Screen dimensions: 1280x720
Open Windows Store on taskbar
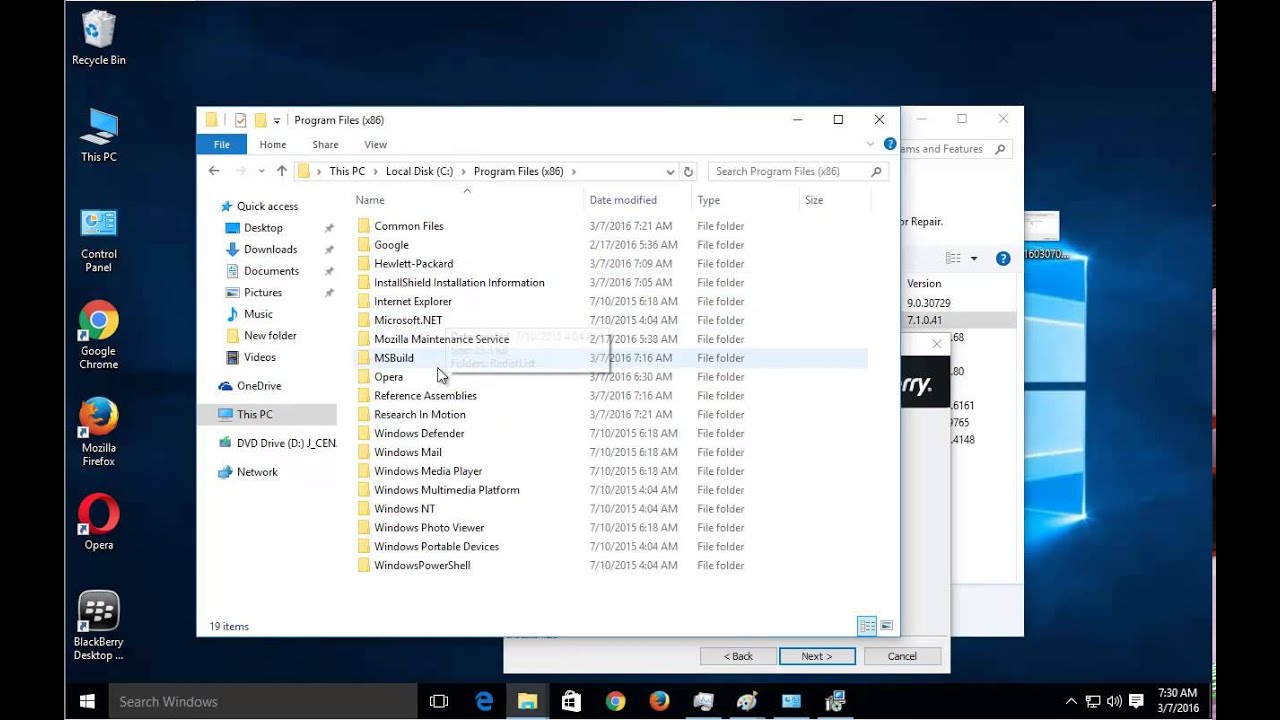[571, 701]
